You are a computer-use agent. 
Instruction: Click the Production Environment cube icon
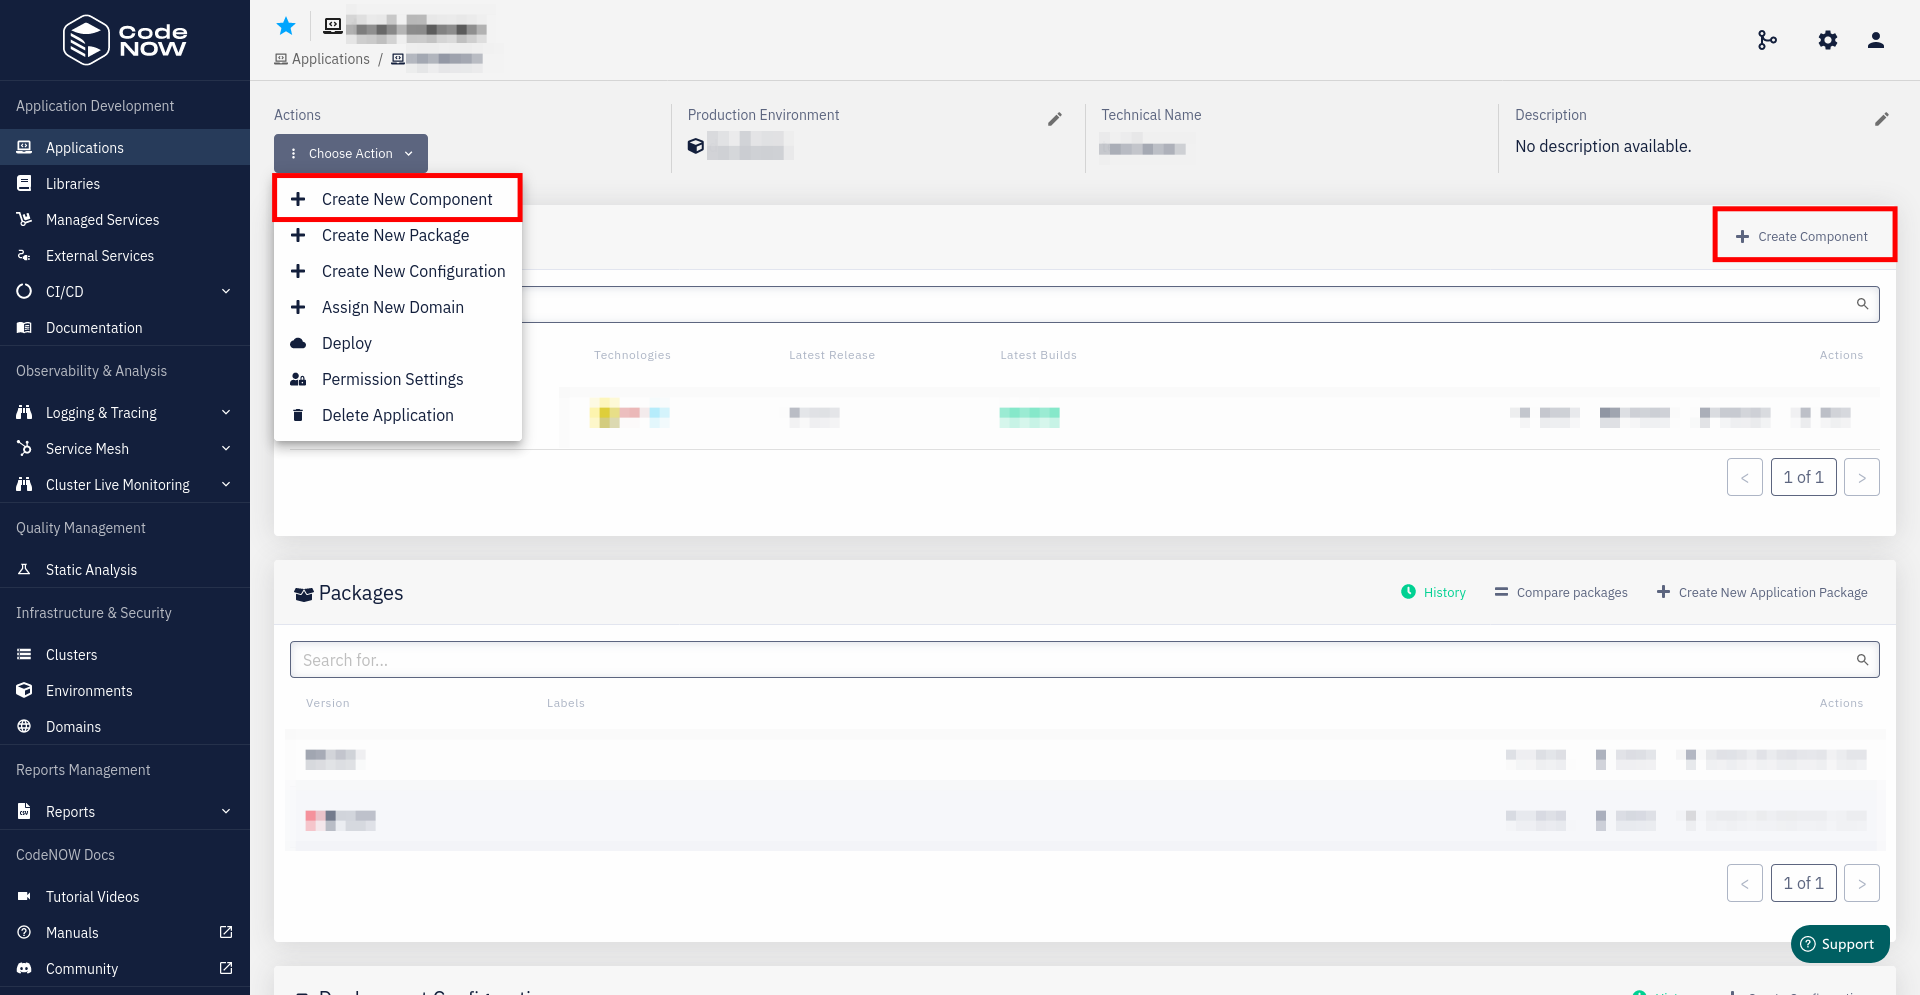696,146
